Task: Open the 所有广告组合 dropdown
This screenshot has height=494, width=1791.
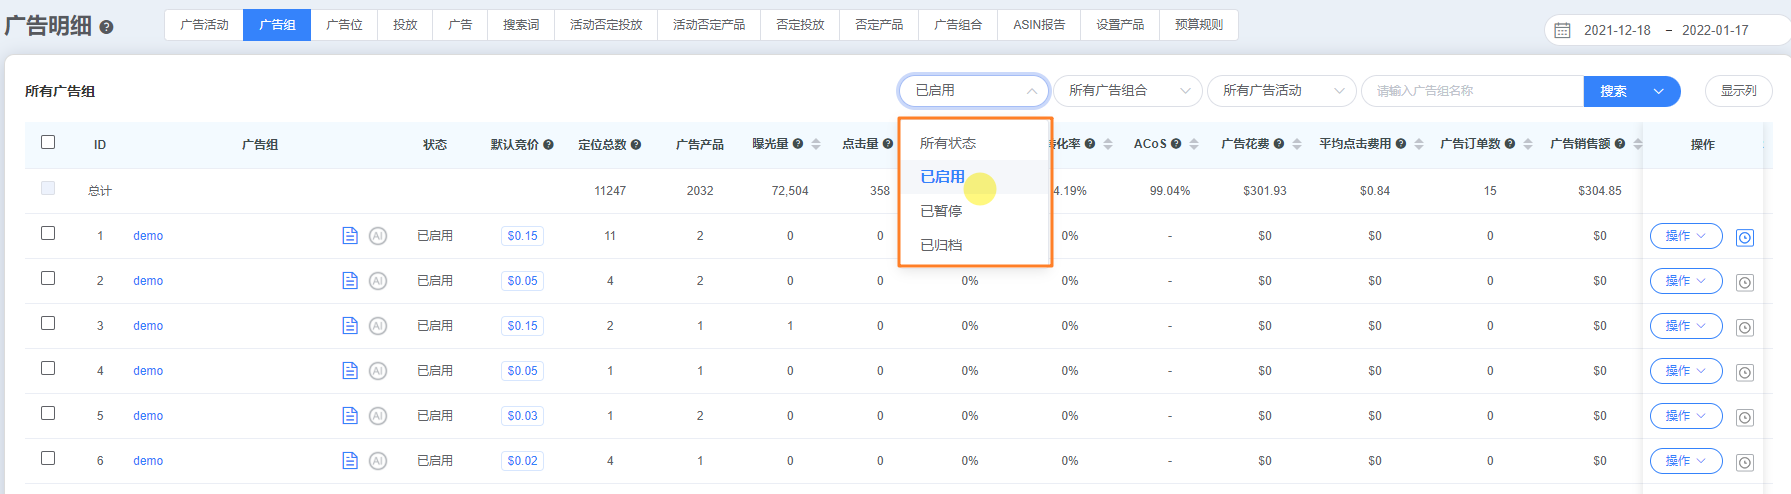Action: [1127, 91]
